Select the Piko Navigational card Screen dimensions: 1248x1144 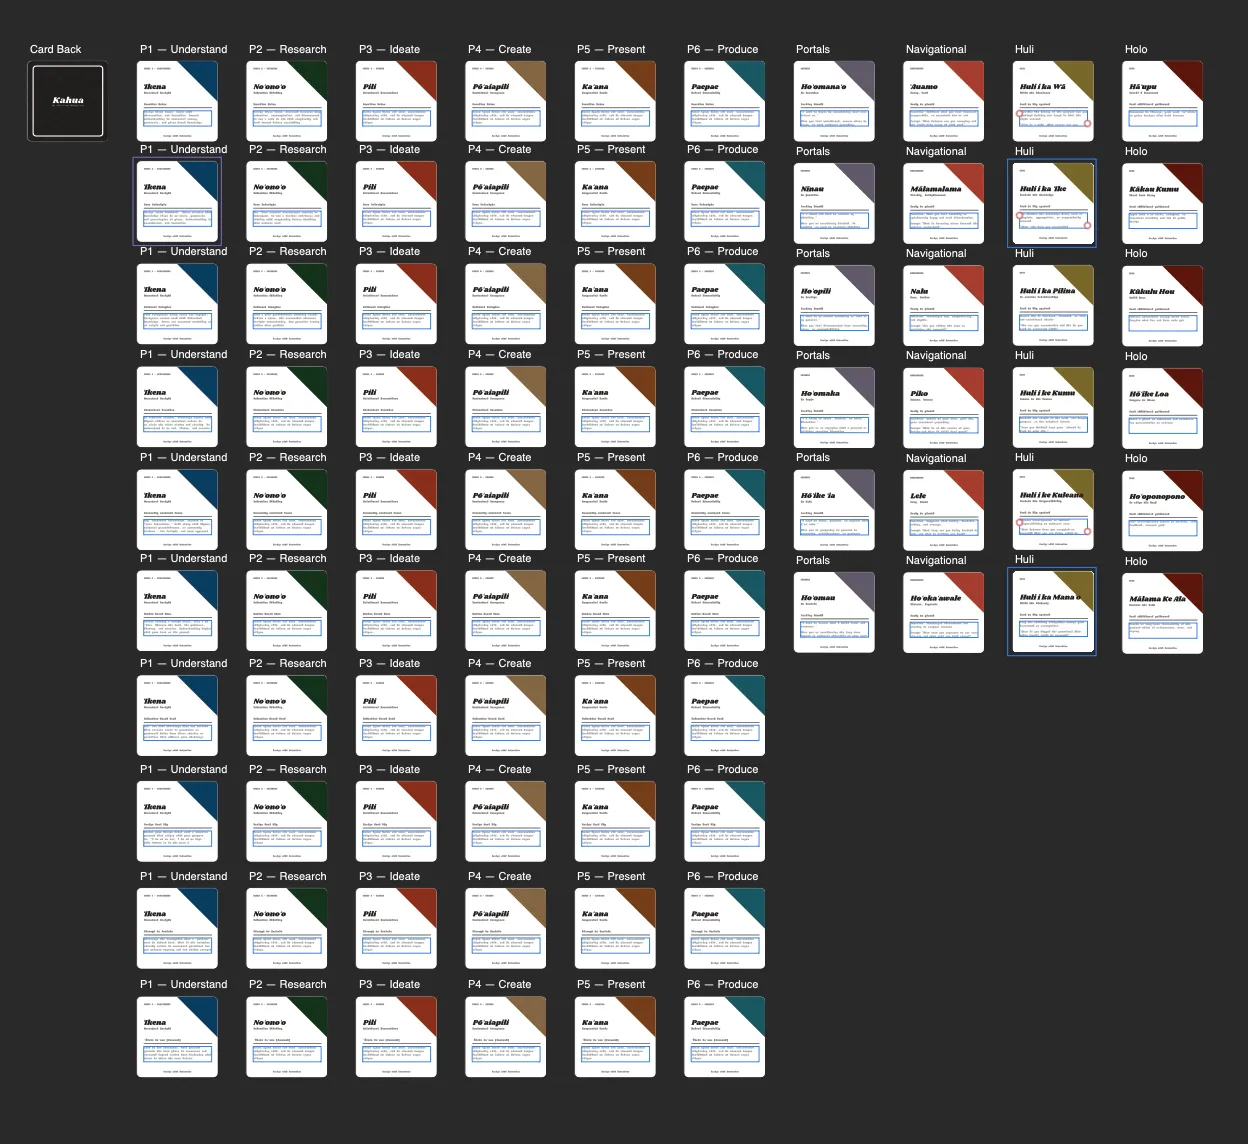[x=944, y=407]
